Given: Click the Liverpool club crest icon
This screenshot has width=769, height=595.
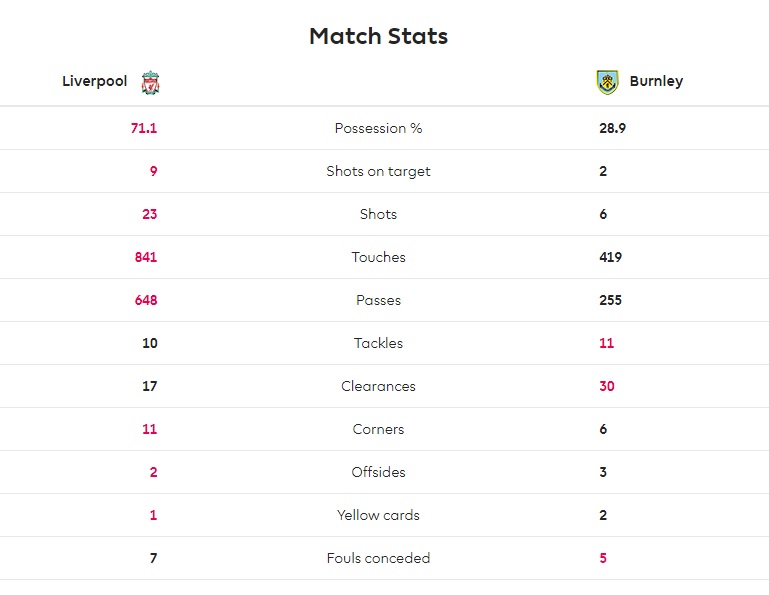Looking at the screenshot, I should [151, 82].
